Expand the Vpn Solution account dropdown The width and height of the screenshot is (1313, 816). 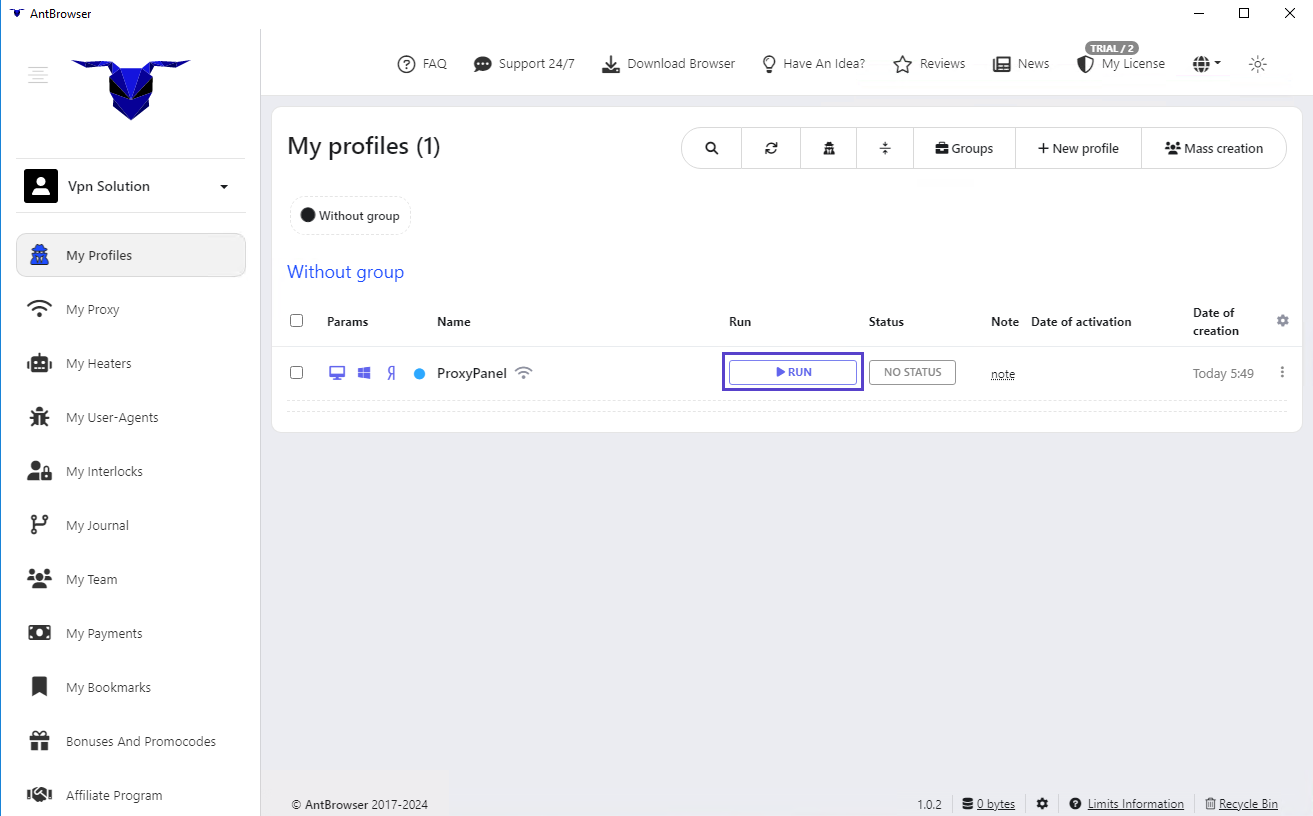225,185
